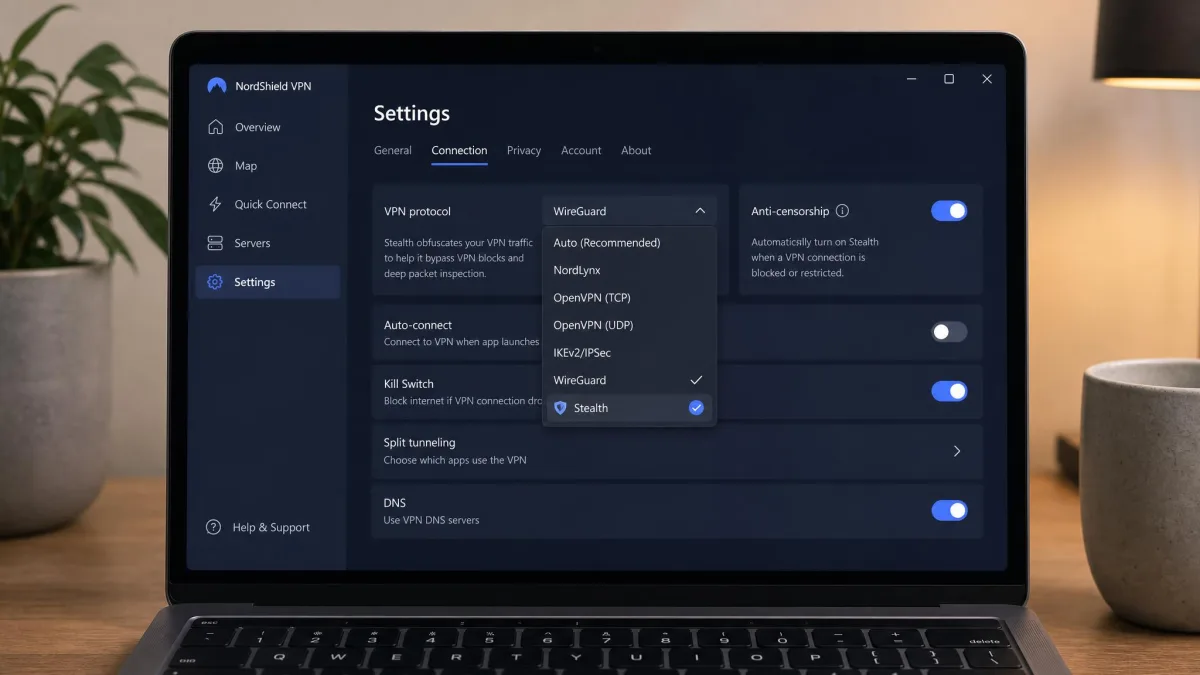
Task: Click the Help & Support question icon
Action: [213, 527]
